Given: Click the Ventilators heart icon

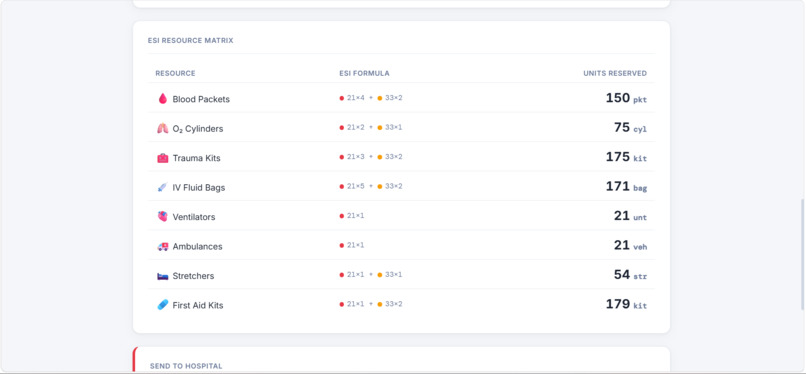Looking at the screenshot, I should pyautogui.click(x=162, y=217).
